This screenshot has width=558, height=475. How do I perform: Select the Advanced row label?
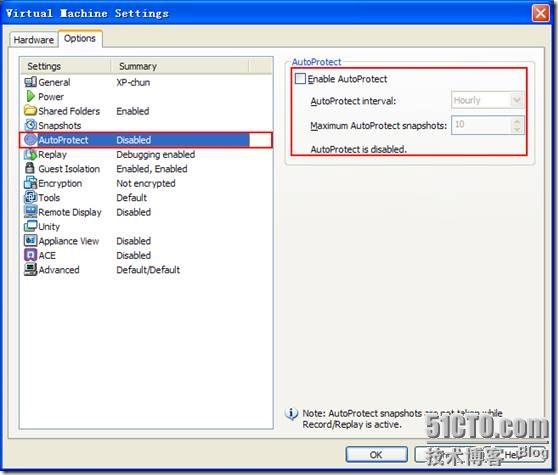coord(59,270)
